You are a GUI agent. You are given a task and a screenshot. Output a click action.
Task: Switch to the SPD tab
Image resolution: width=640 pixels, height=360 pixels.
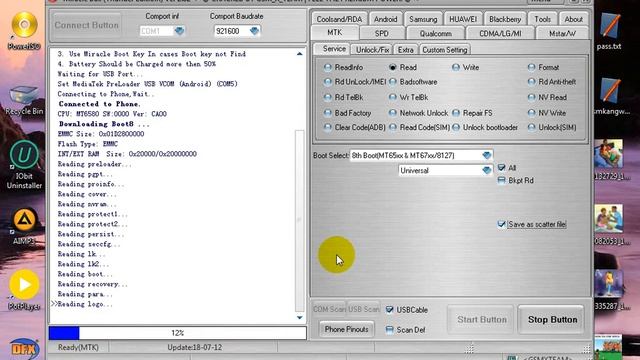coord(382,33)
